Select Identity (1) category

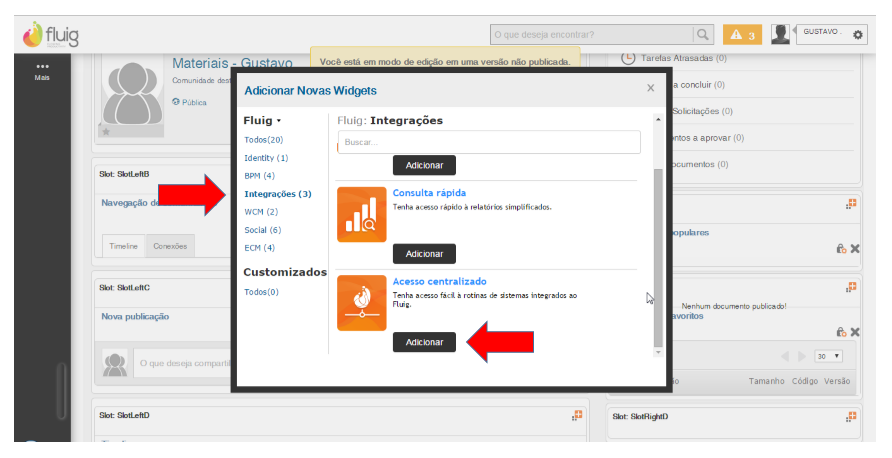click(266, 158)
